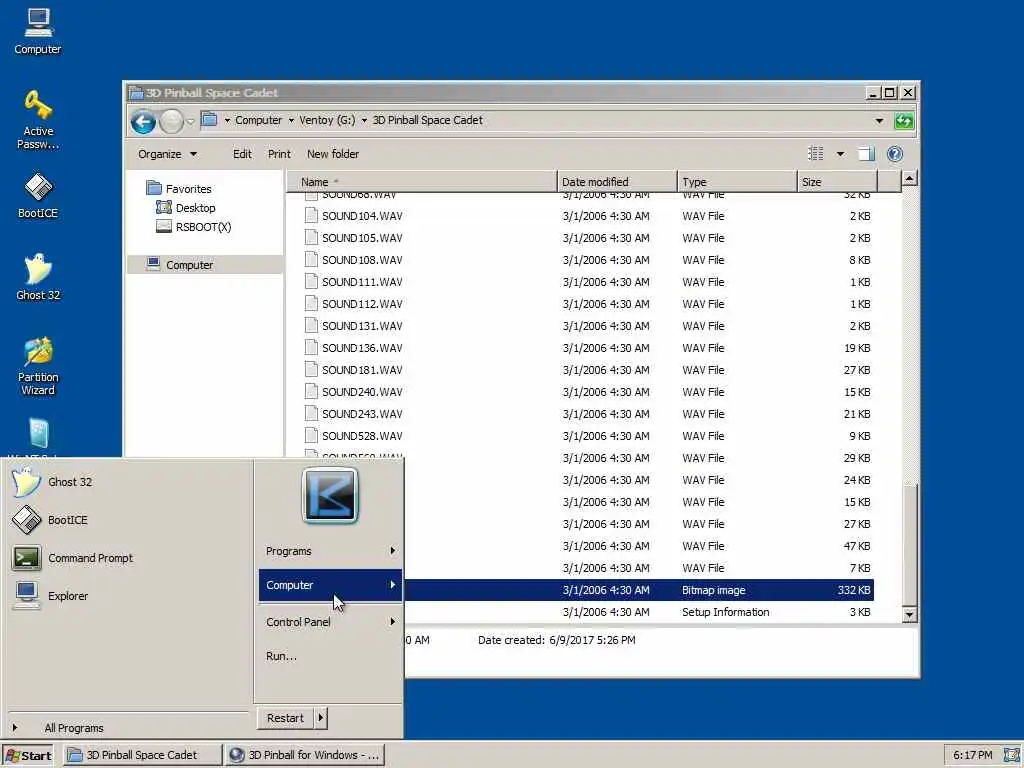The image size is (1024, 768).
Task: Open the address bar history dropdown
Action: pos(879,121)
